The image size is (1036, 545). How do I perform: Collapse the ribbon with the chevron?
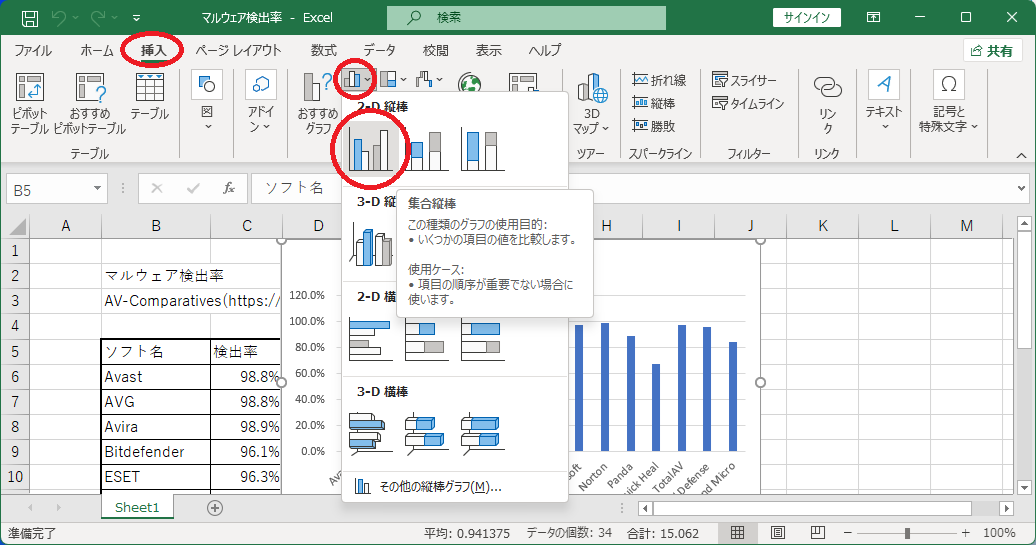coord(1021,155)
